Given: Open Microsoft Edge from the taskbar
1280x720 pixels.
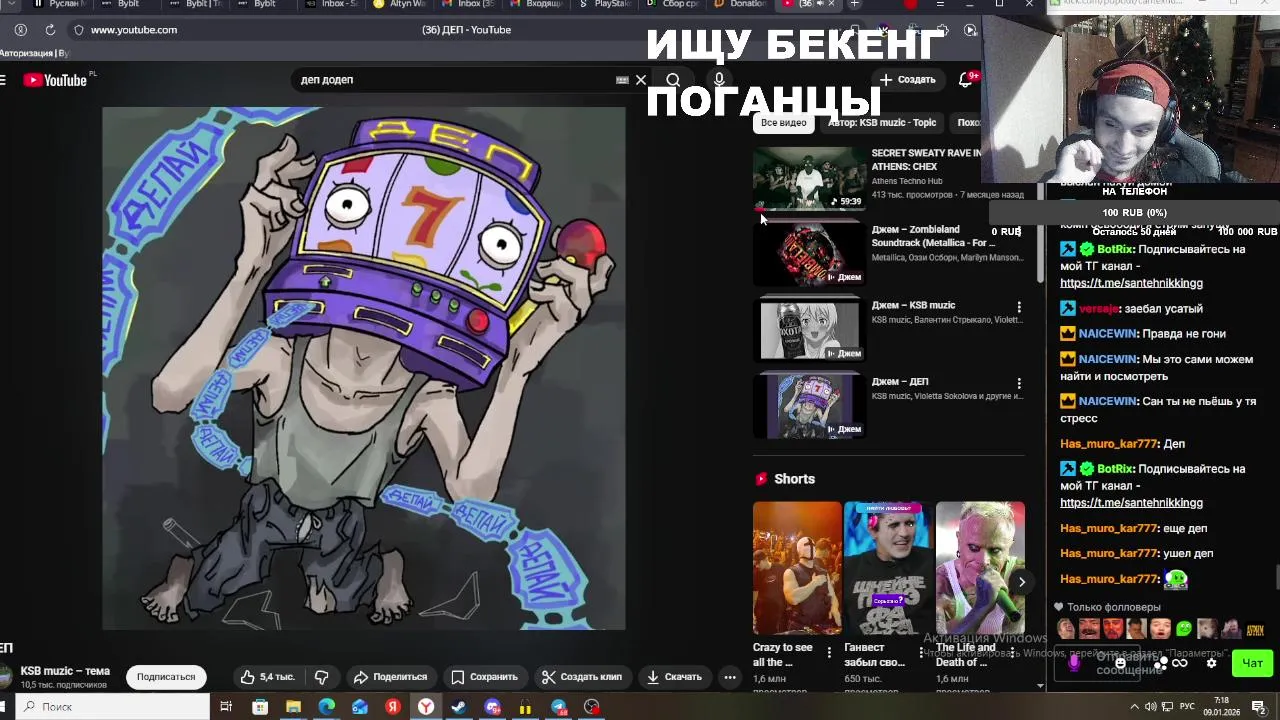Looking at the screenshot, I should [326, 707].
